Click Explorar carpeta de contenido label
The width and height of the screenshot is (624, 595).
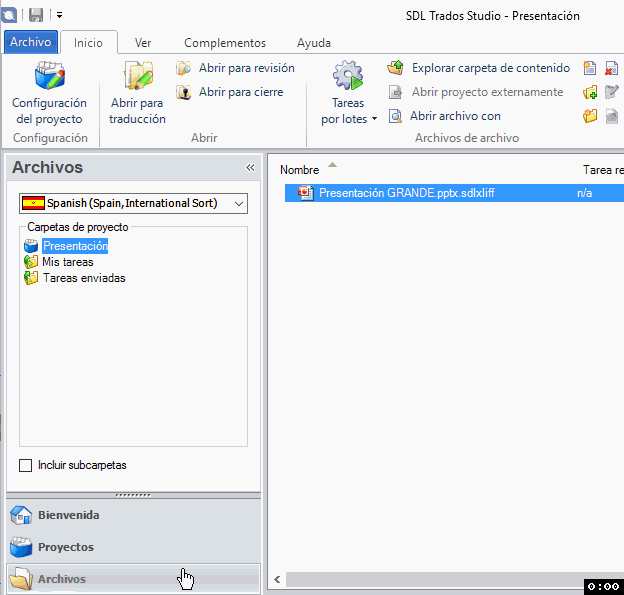pyautogui.click(x=491, y=68)
